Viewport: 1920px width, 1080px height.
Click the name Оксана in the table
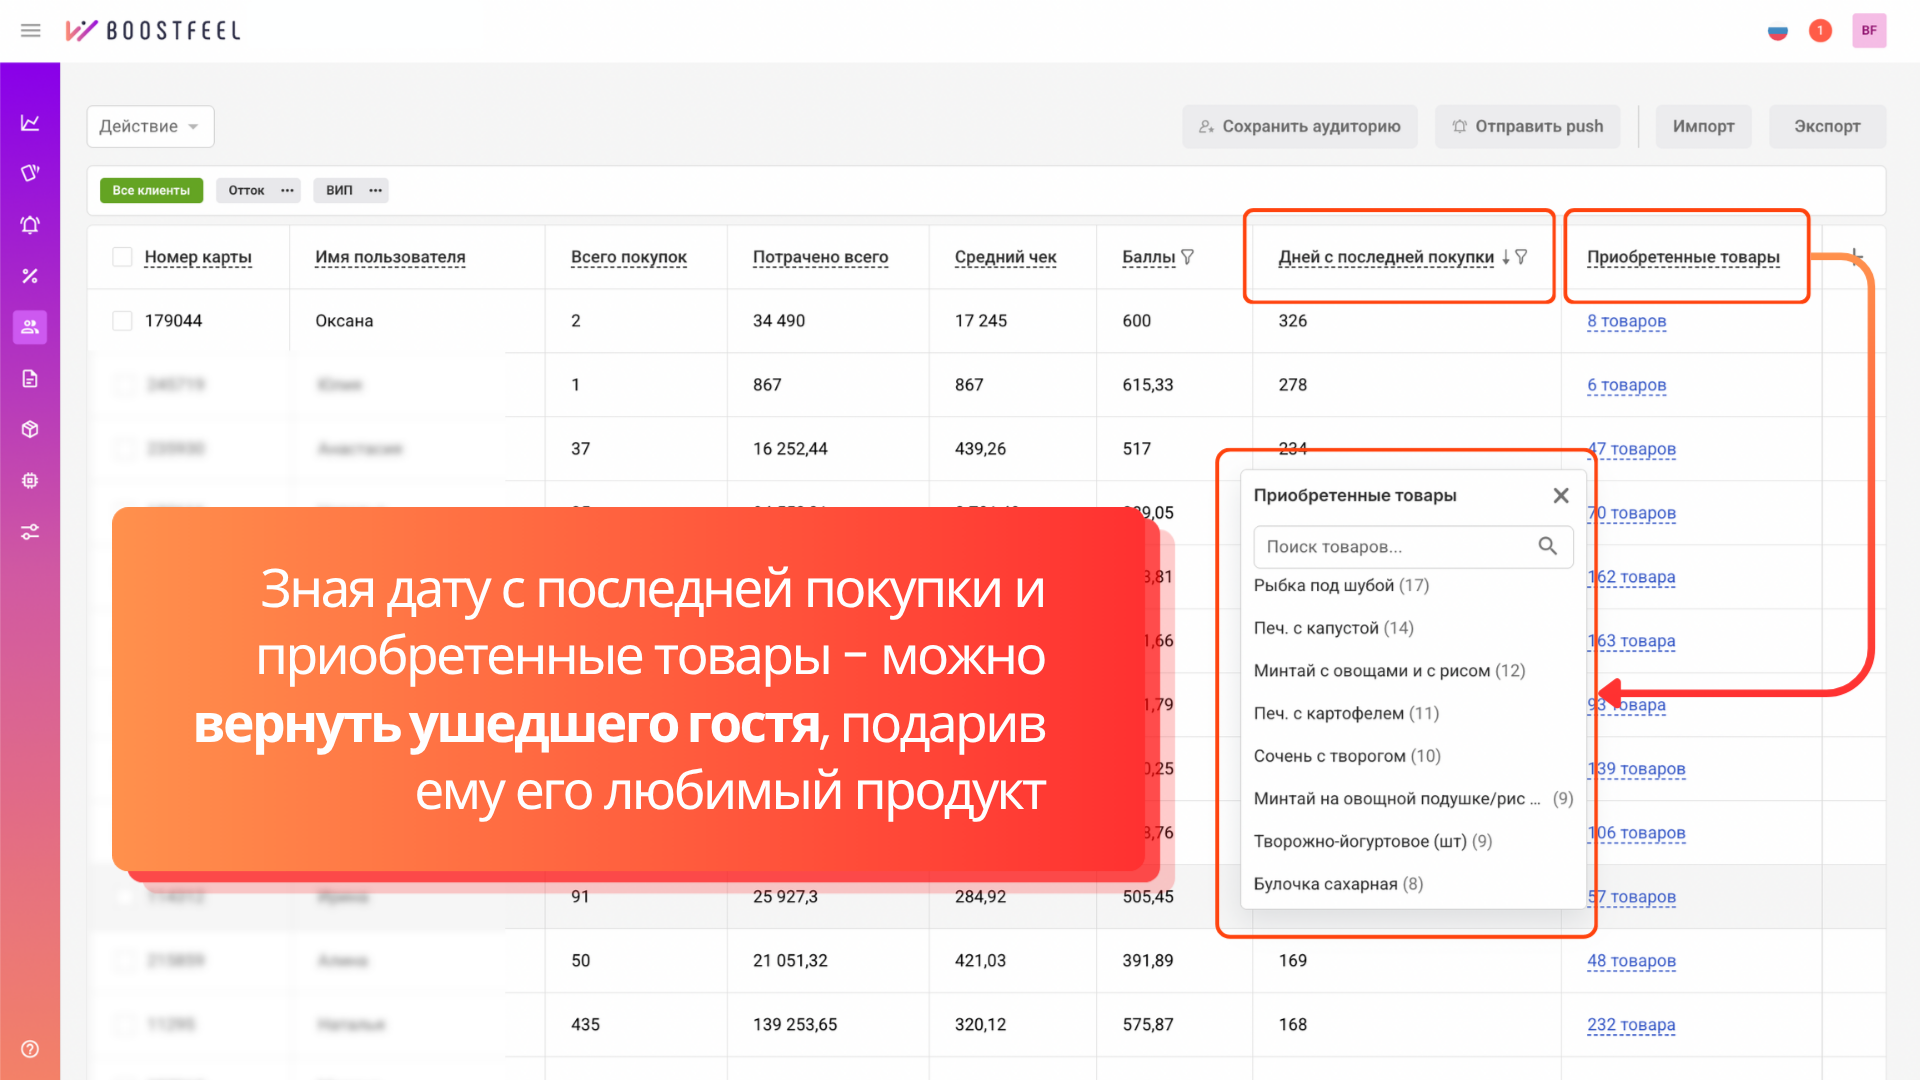[x=344, y=321]
